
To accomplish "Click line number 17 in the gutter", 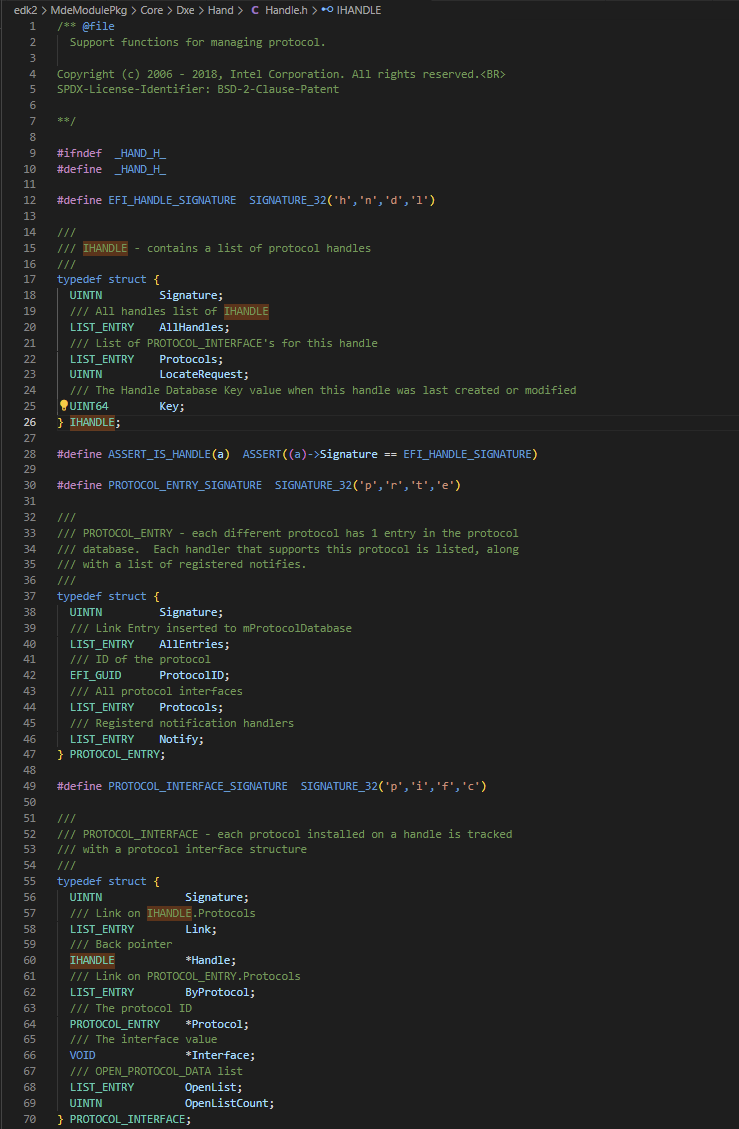I will [x=30, y=279].
